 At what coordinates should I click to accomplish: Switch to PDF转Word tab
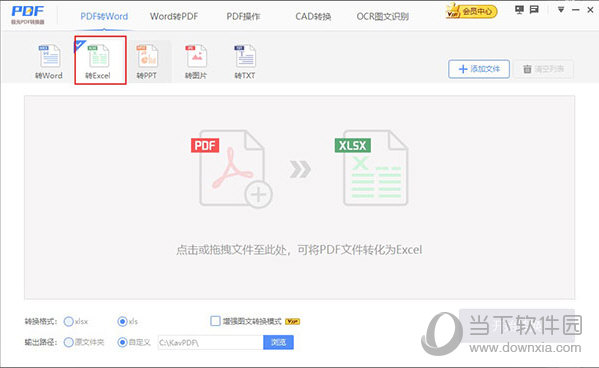coord(104,16)
